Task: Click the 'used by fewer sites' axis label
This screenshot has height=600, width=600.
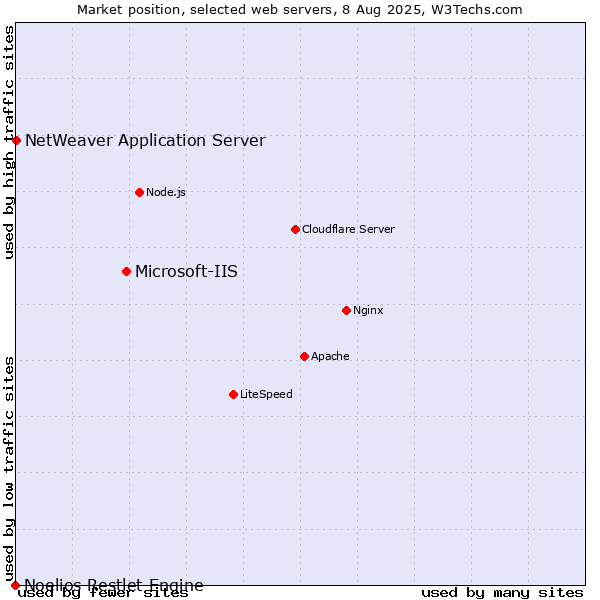Action: 103,593
